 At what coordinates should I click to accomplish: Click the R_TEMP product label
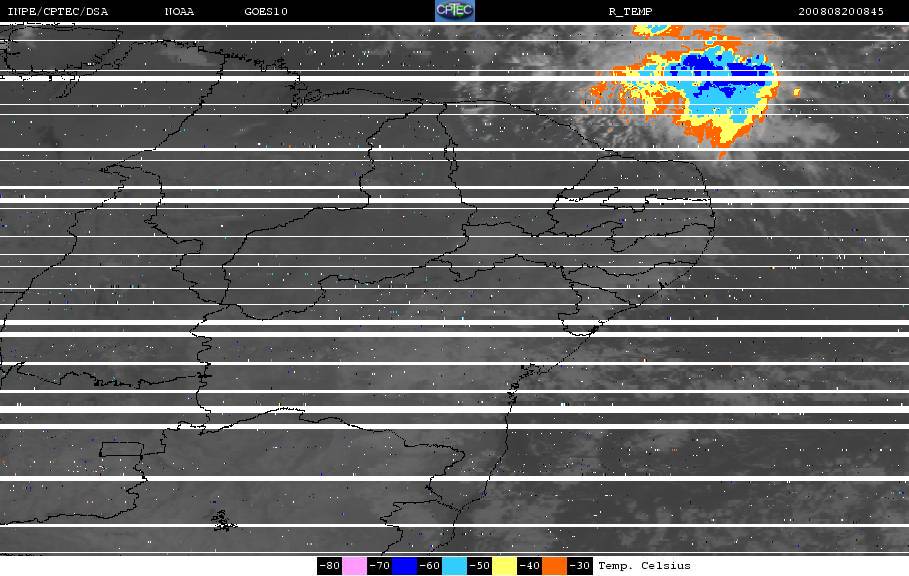click(630, 11)
